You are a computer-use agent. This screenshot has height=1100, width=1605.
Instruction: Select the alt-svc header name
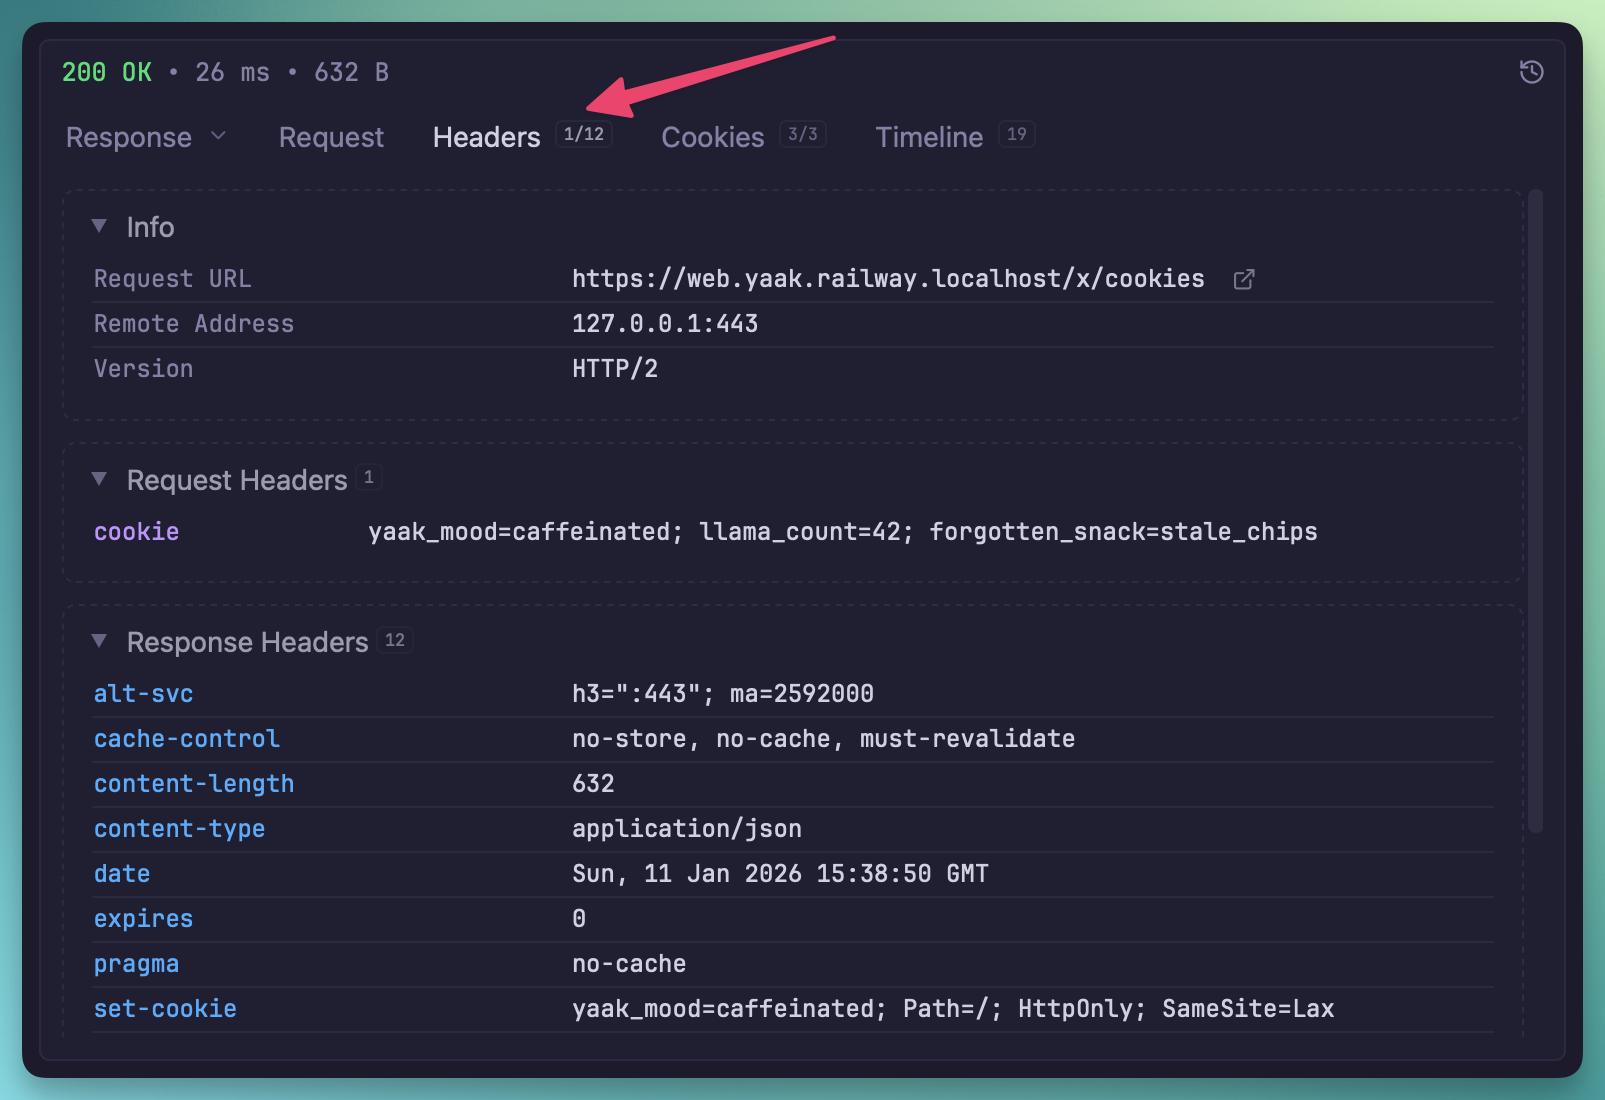(143, 694)
